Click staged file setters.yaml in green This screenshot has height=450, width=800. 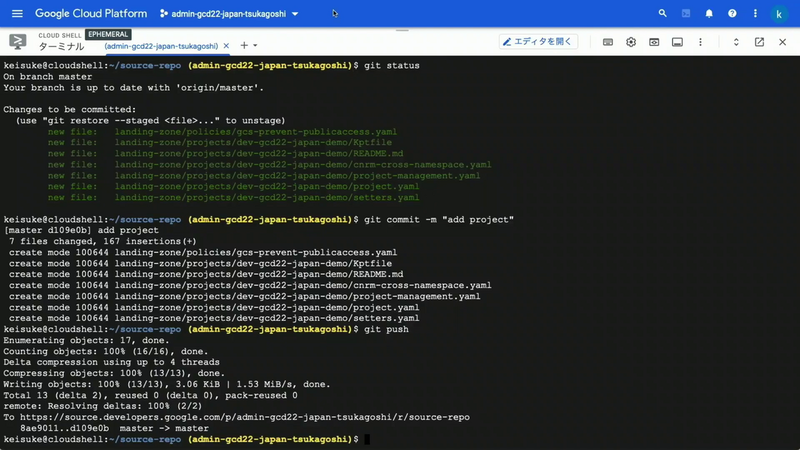[234, 197]
